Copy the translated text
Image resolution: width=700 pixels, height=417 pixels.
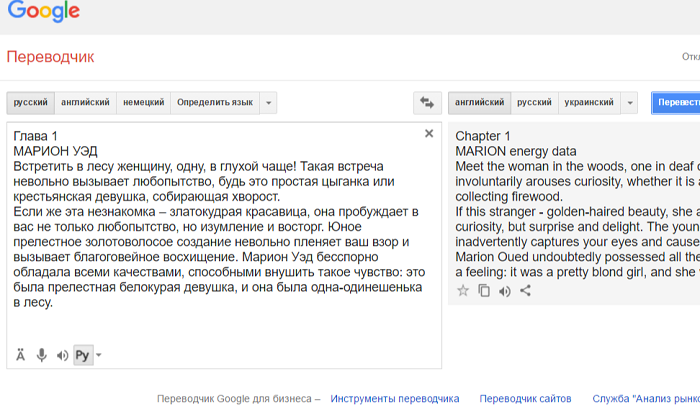click(484, 291)
